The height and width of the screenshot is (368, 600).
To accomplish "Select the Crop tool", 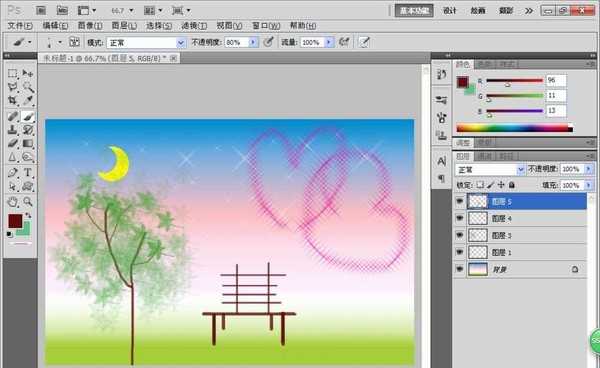I will pyautogui.click(x=13, y=101).
